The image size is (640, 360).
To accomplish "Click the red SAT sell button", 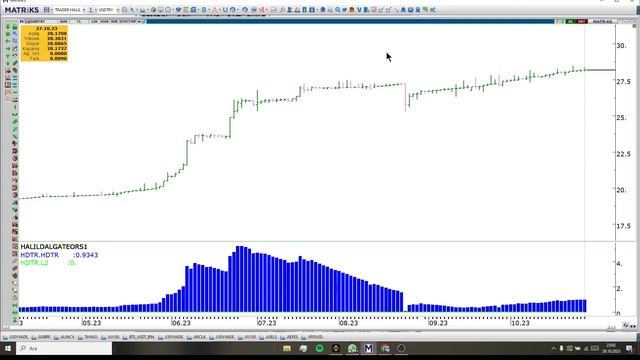I will click(582, 21).
